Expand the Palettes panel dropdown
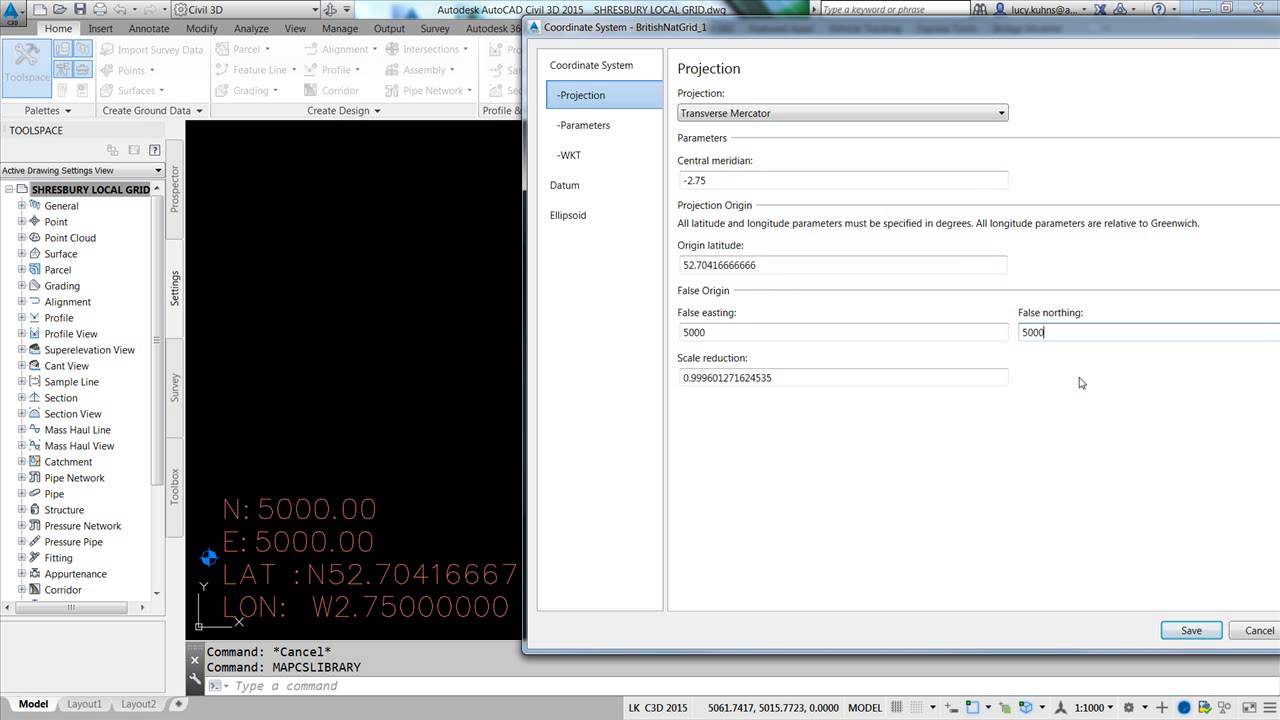This screenshot has width=1280, height=720. [48, 110]
